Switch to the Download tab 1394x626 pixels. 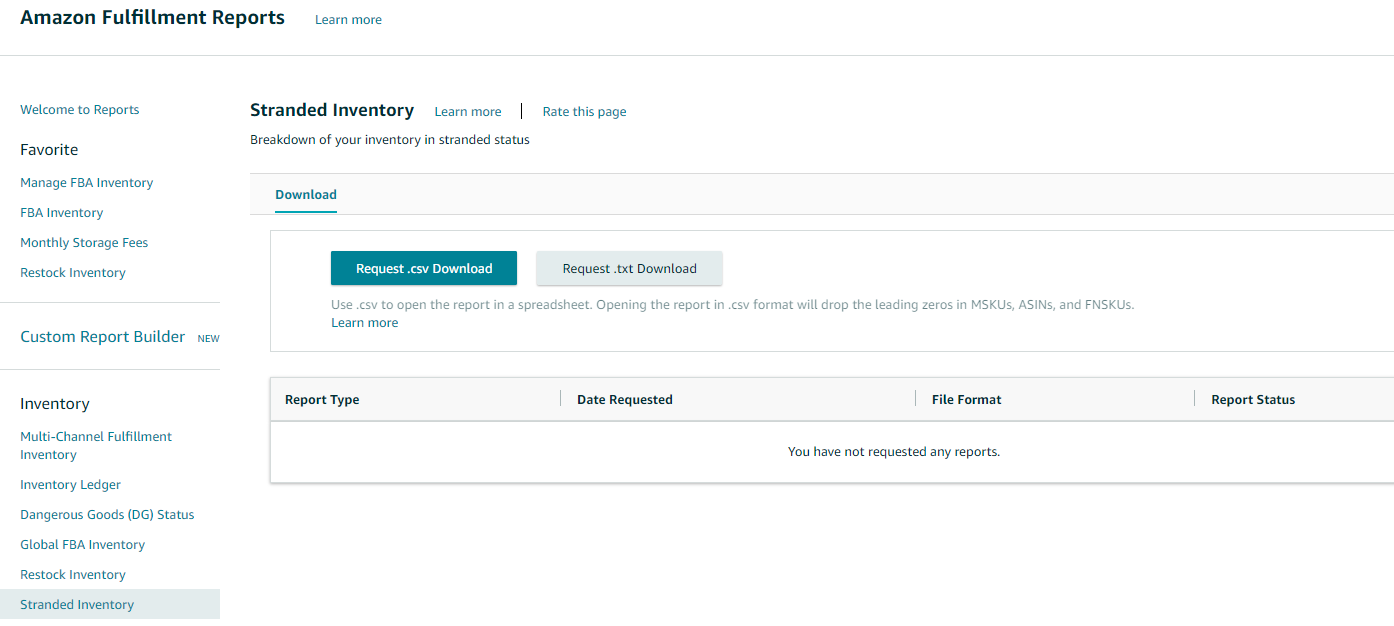point(306,195)
